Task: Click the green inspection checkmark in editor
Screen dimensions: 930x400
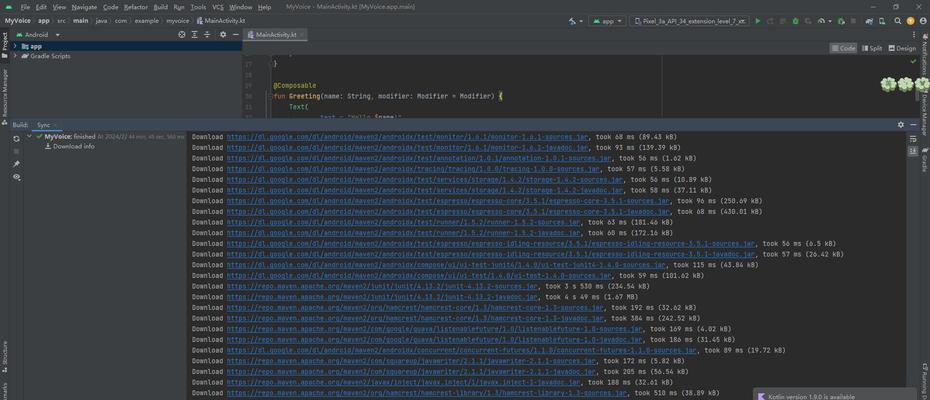Action: tap(913, 61)
